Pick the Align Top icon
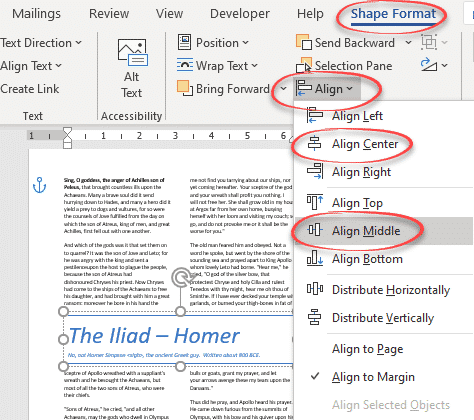 [x=314, y=202]
